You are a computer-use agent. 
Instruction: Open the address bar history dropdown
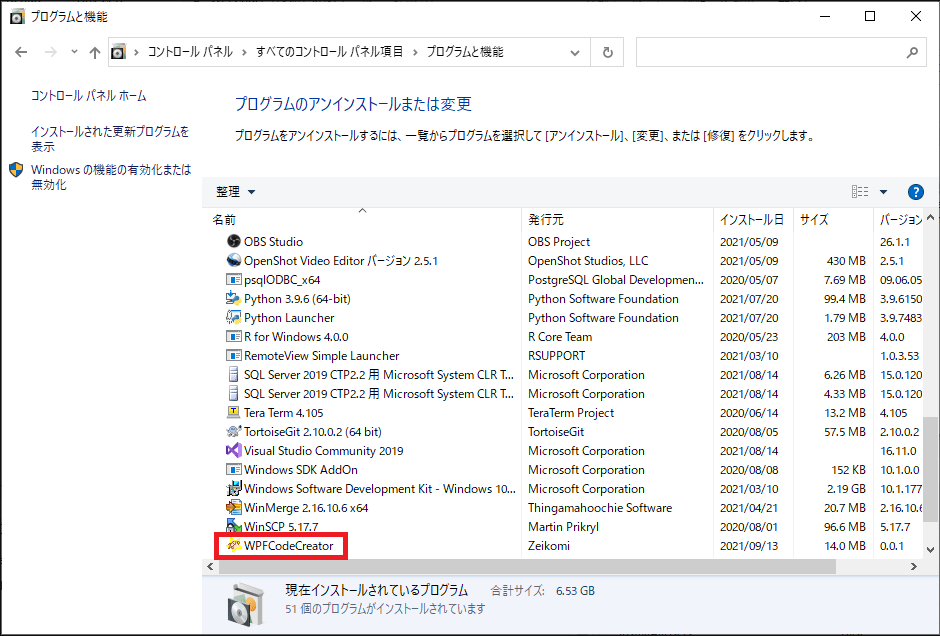[575, 53]
